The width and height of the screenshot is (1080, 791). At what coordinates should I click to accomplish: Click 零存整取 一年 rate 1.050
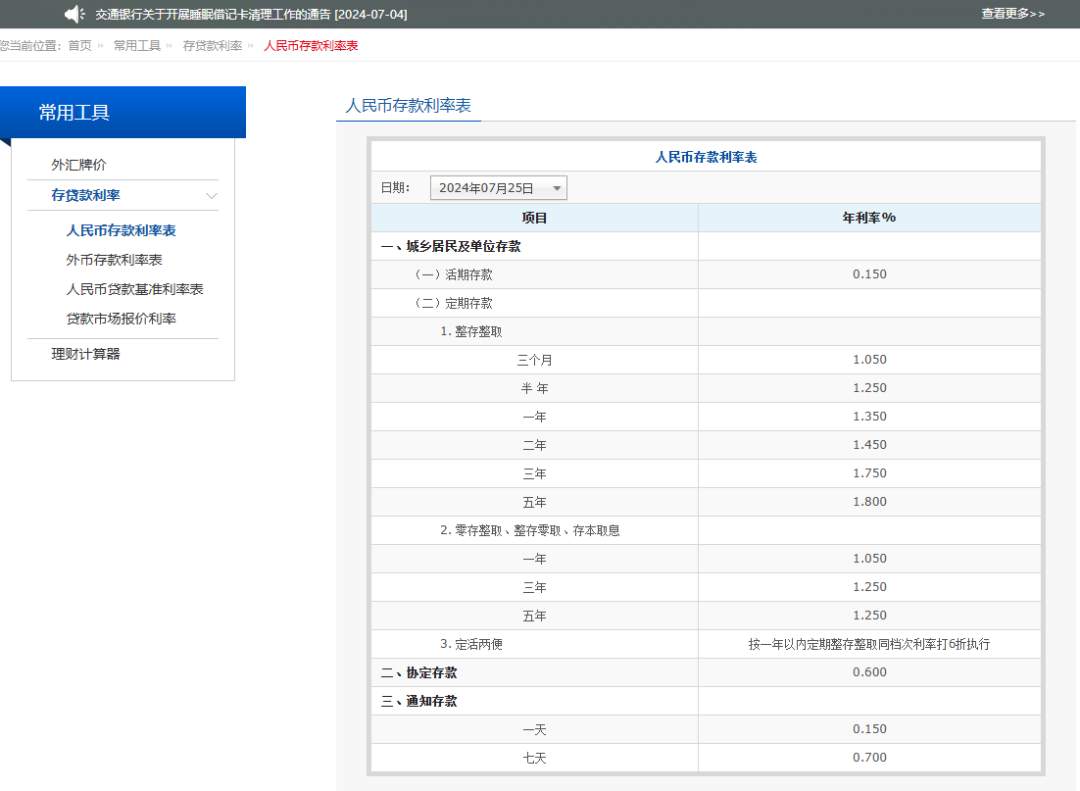870,559
